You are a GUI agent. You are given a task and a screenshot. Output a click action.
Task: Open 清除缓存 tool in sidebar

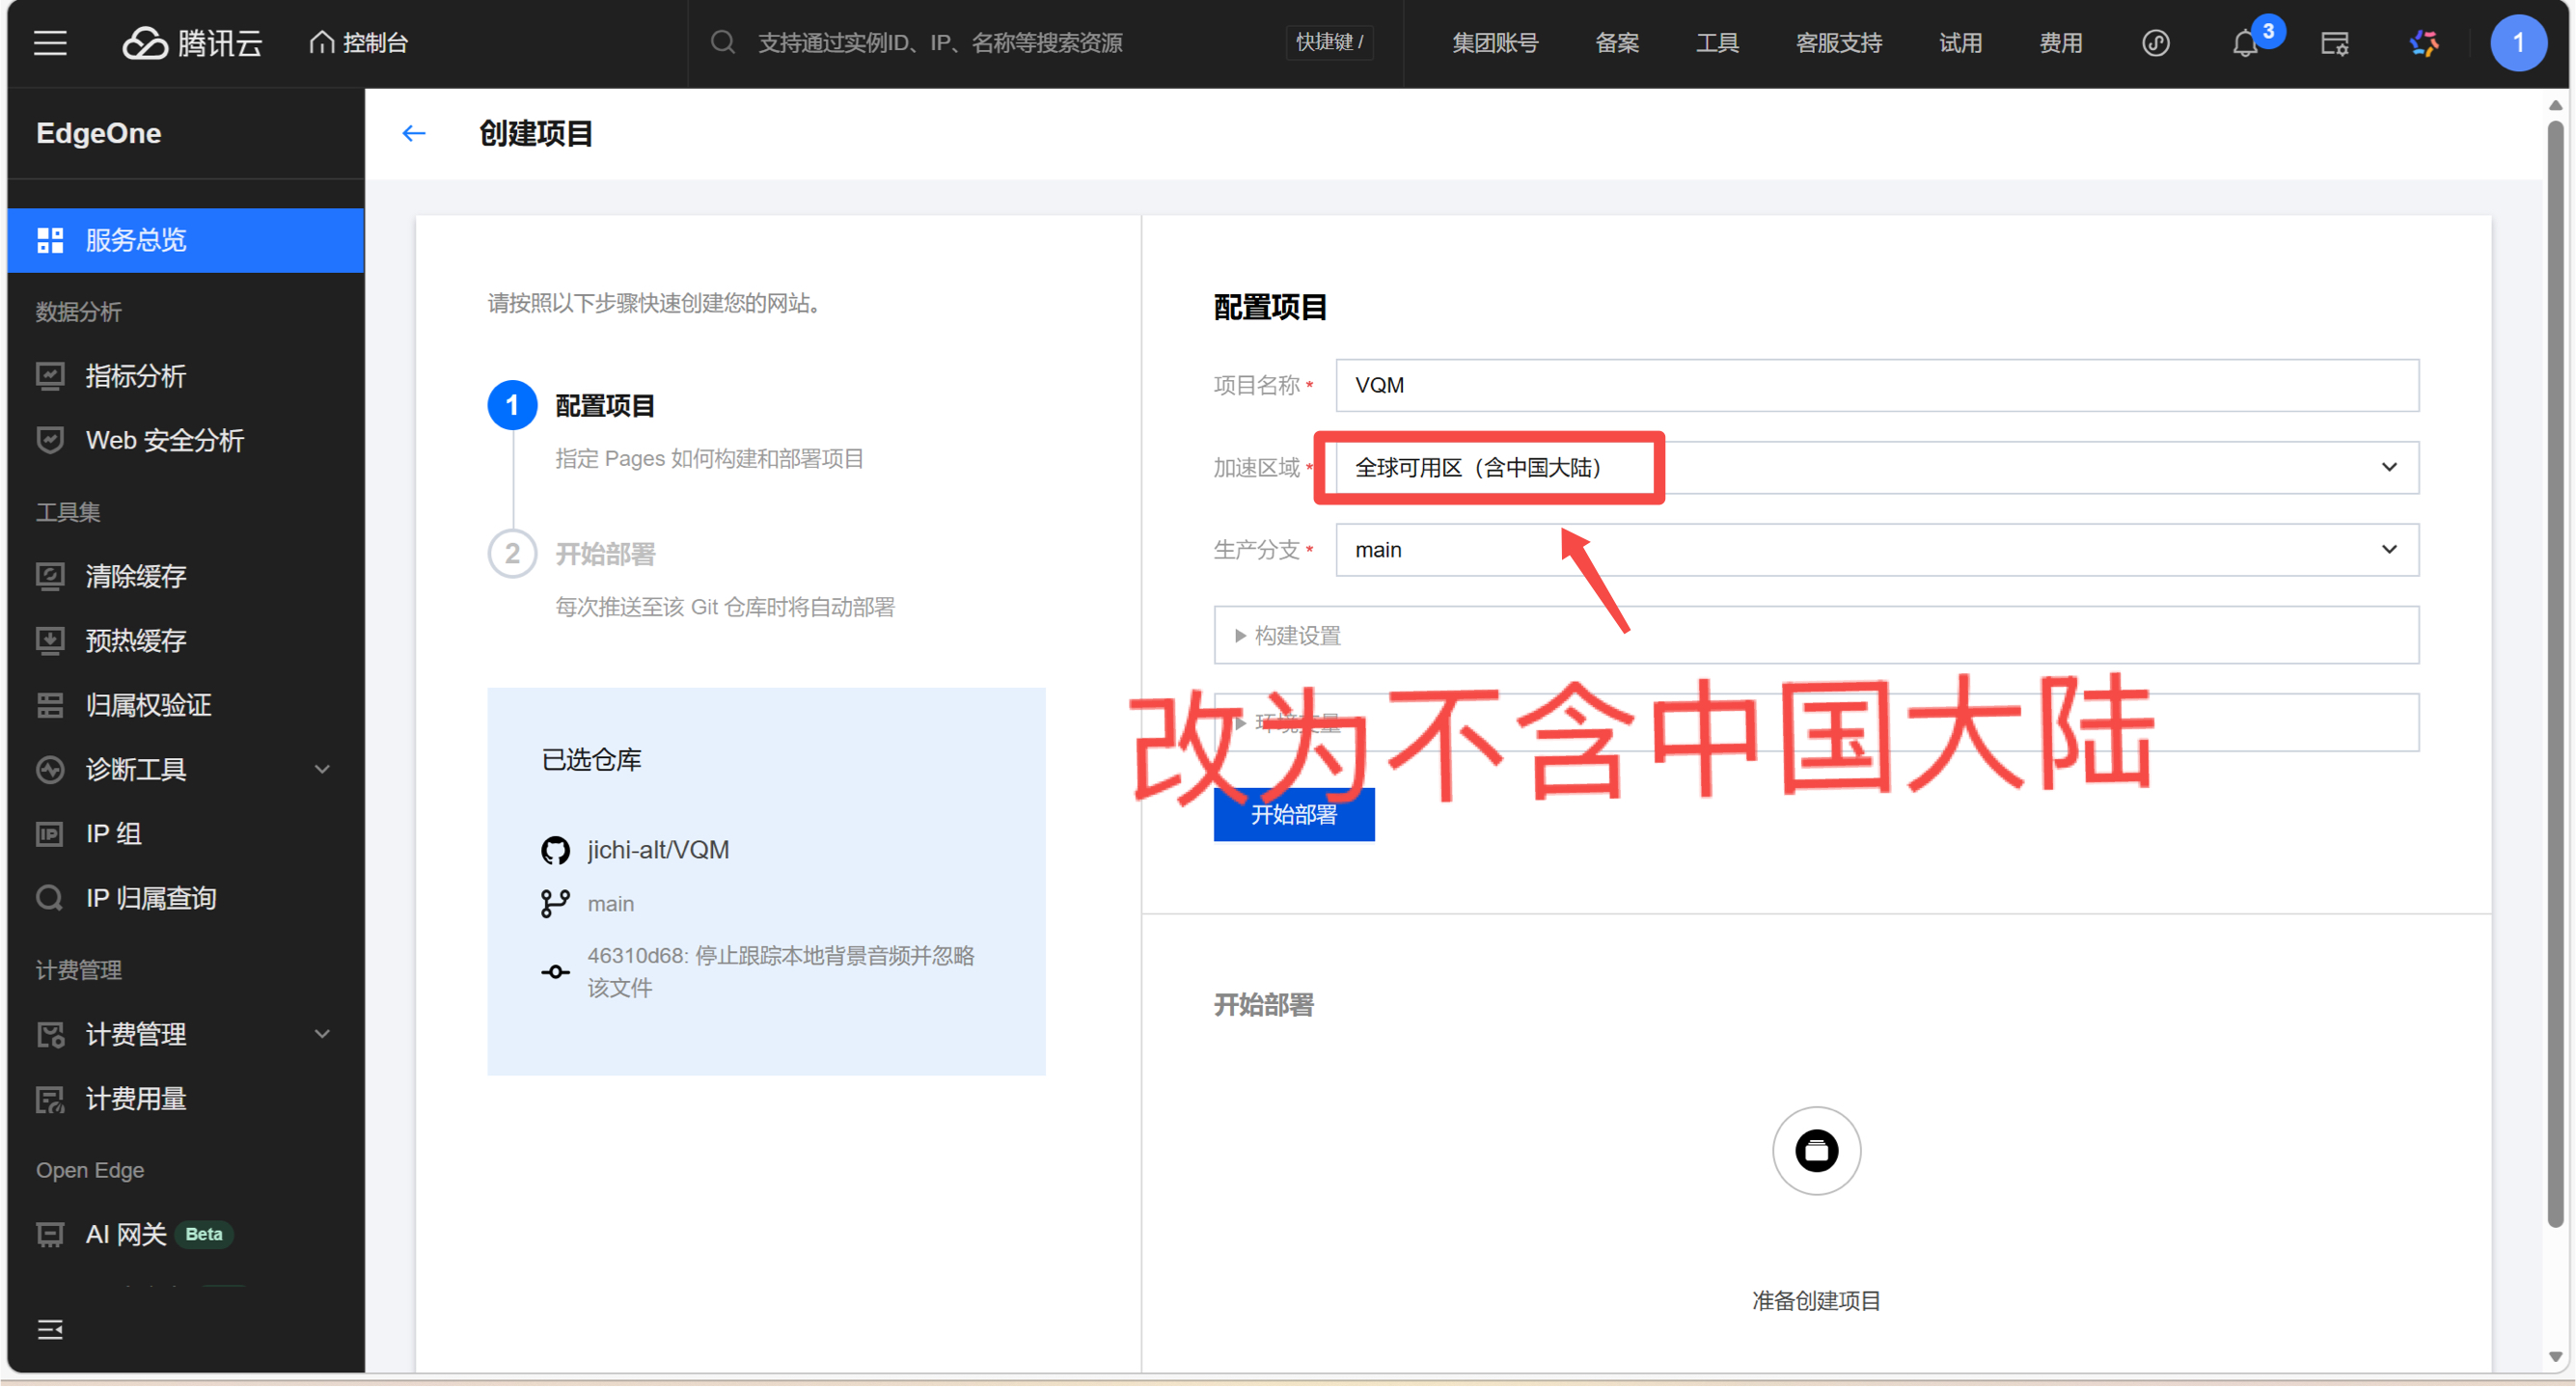pos(135,576)
